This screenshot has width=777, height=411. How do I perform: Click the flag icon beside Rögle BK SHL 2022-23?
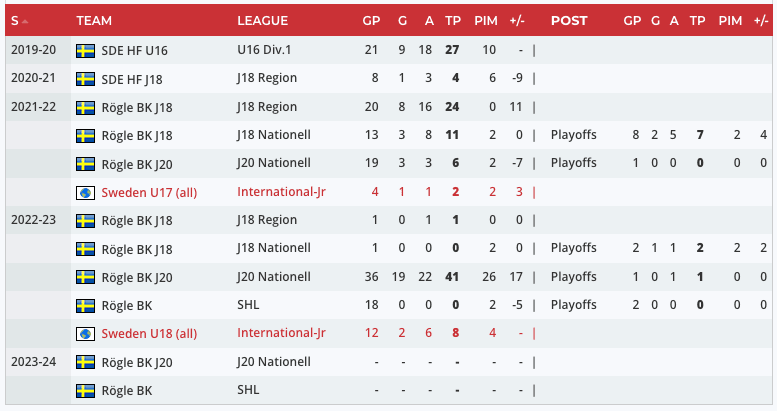tap(85, 305)
